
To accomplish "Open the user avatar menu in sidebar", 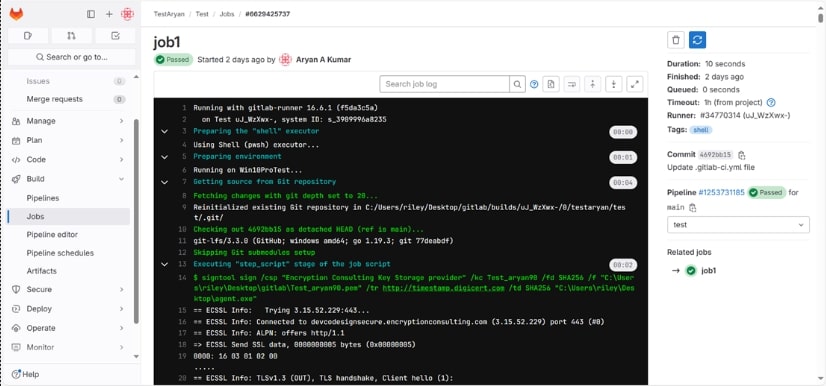I will click(x=127, y=14).
